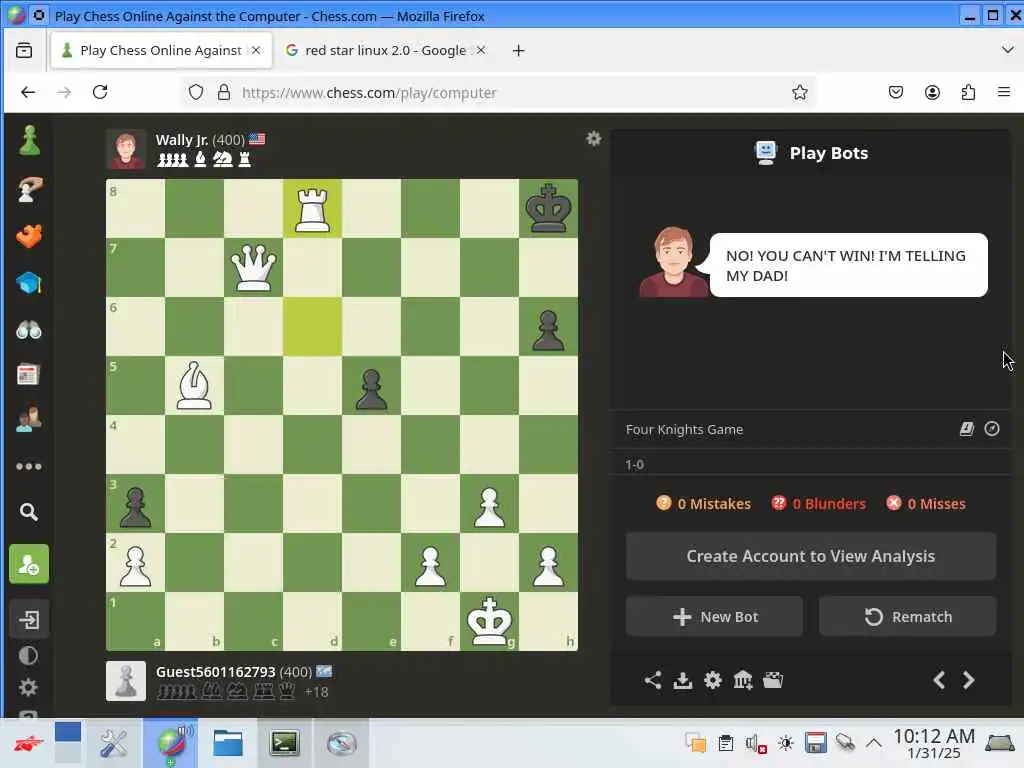Open the Watch binoculars icon
Viewport: 1024px width, 768px height.
pyautogui.click(x=29, y=330)
